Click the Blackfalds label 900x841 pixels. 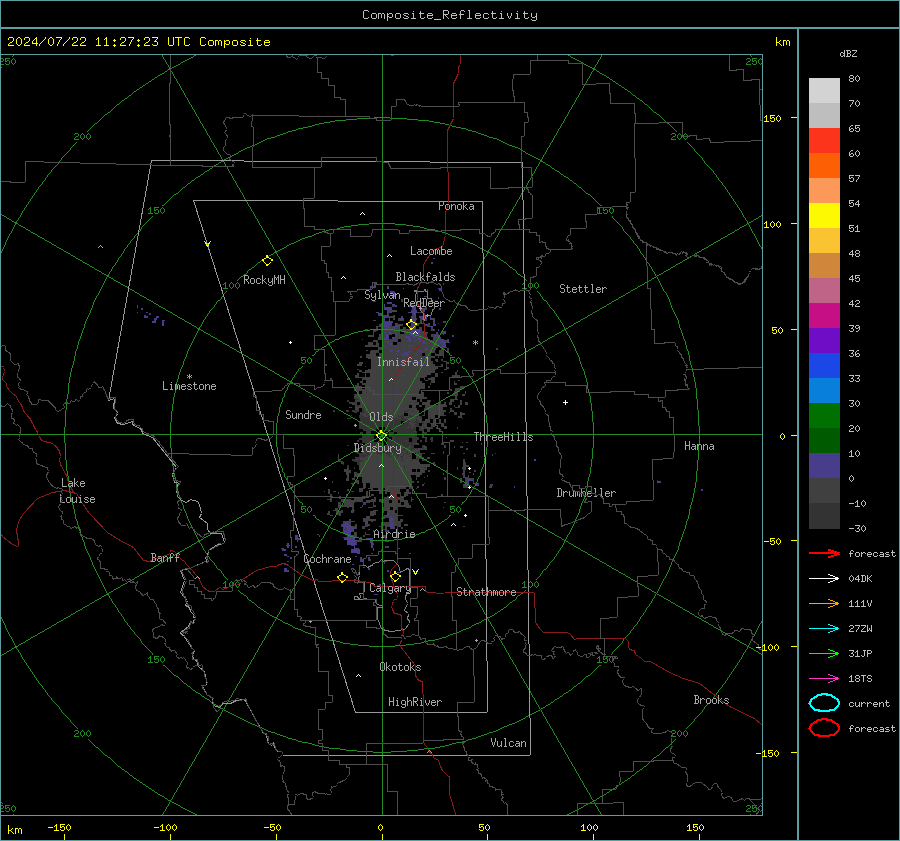click(425, 277)
